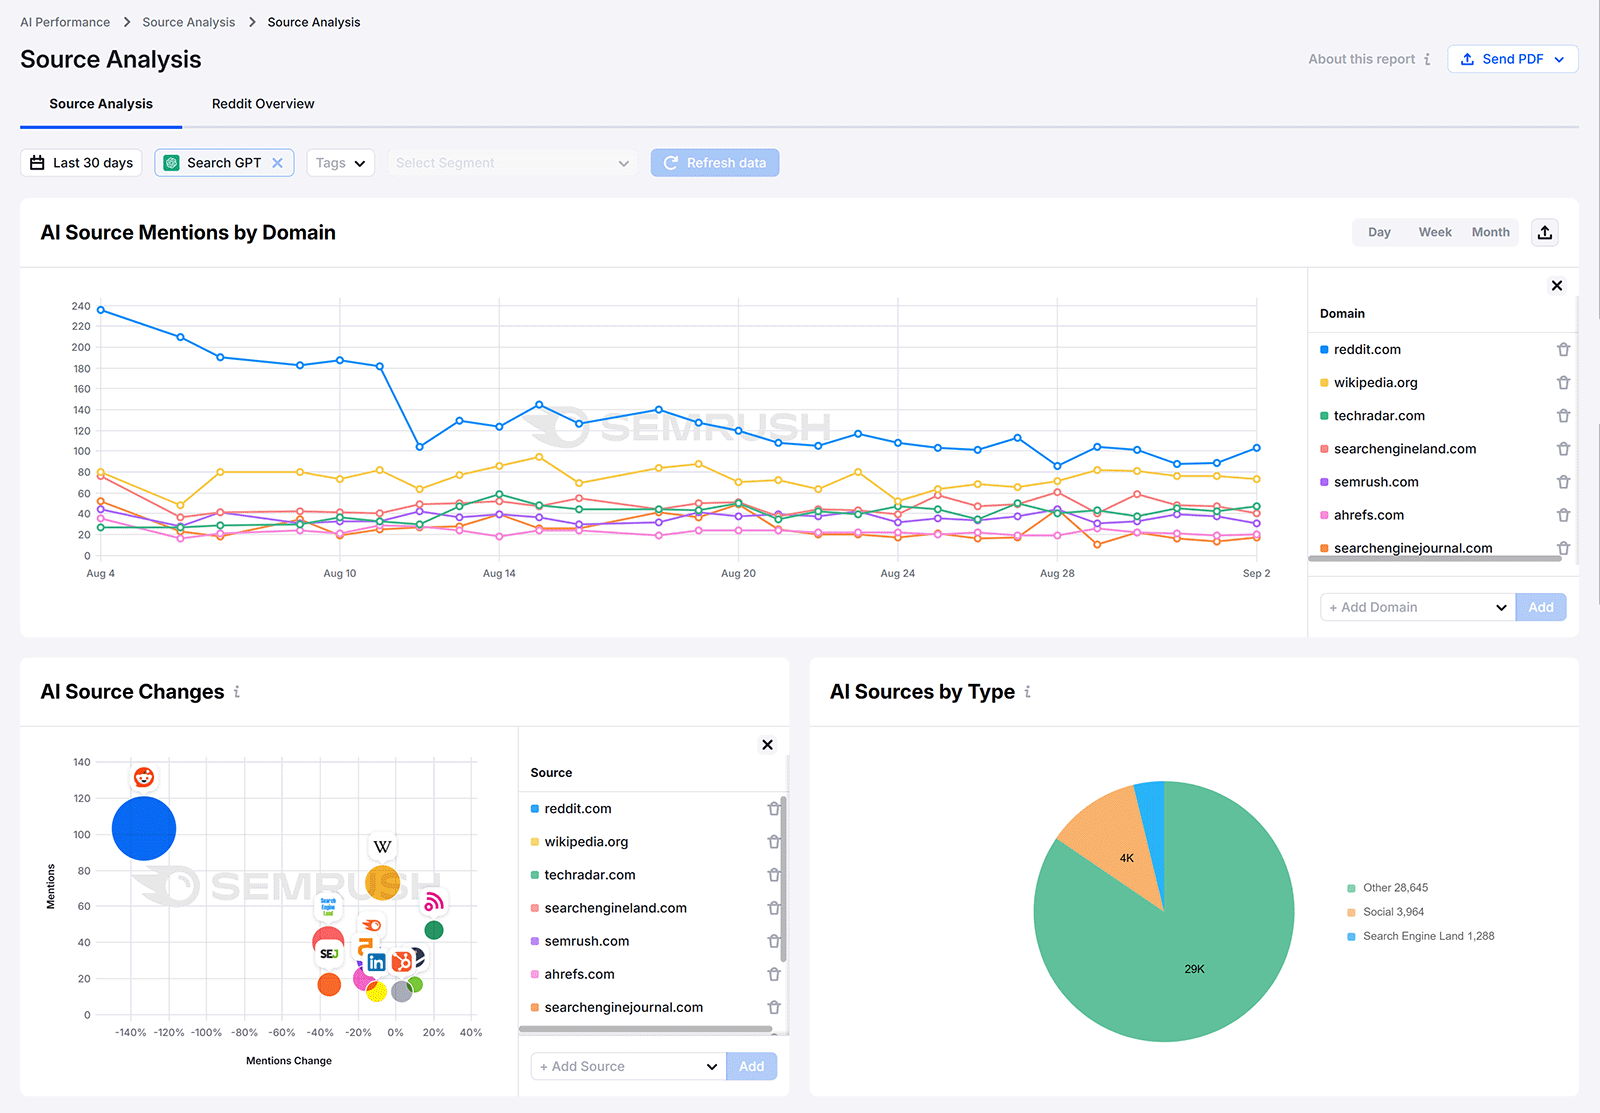Screen dimensions: 1600x1113
Task: Open the Add Domain dropdown
Action: 1416,607
